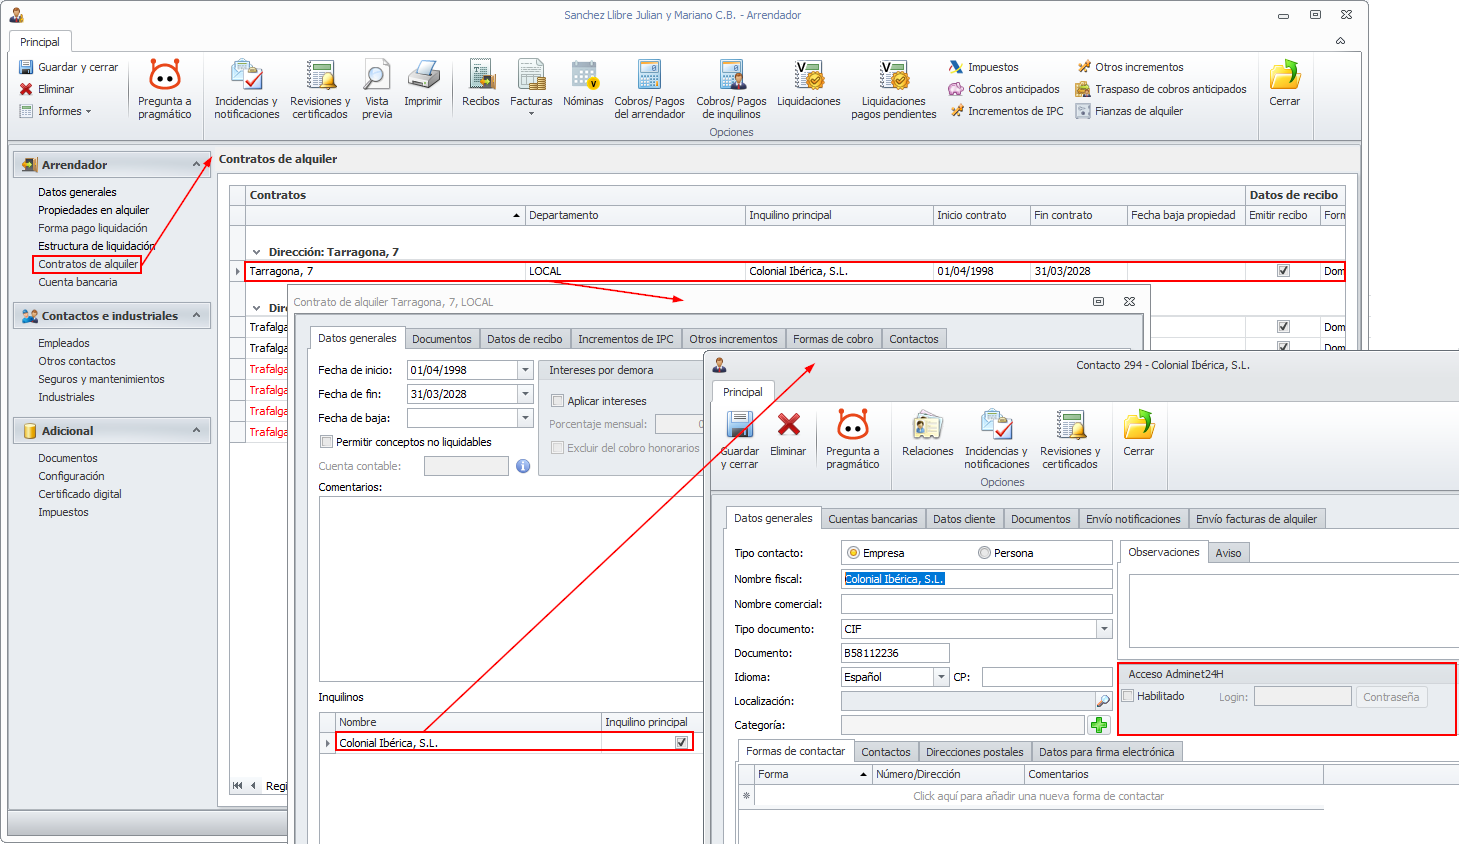1459x844 pixels.
Task: Open Tipo documento dropdown
Action: tap(1104, 629)
